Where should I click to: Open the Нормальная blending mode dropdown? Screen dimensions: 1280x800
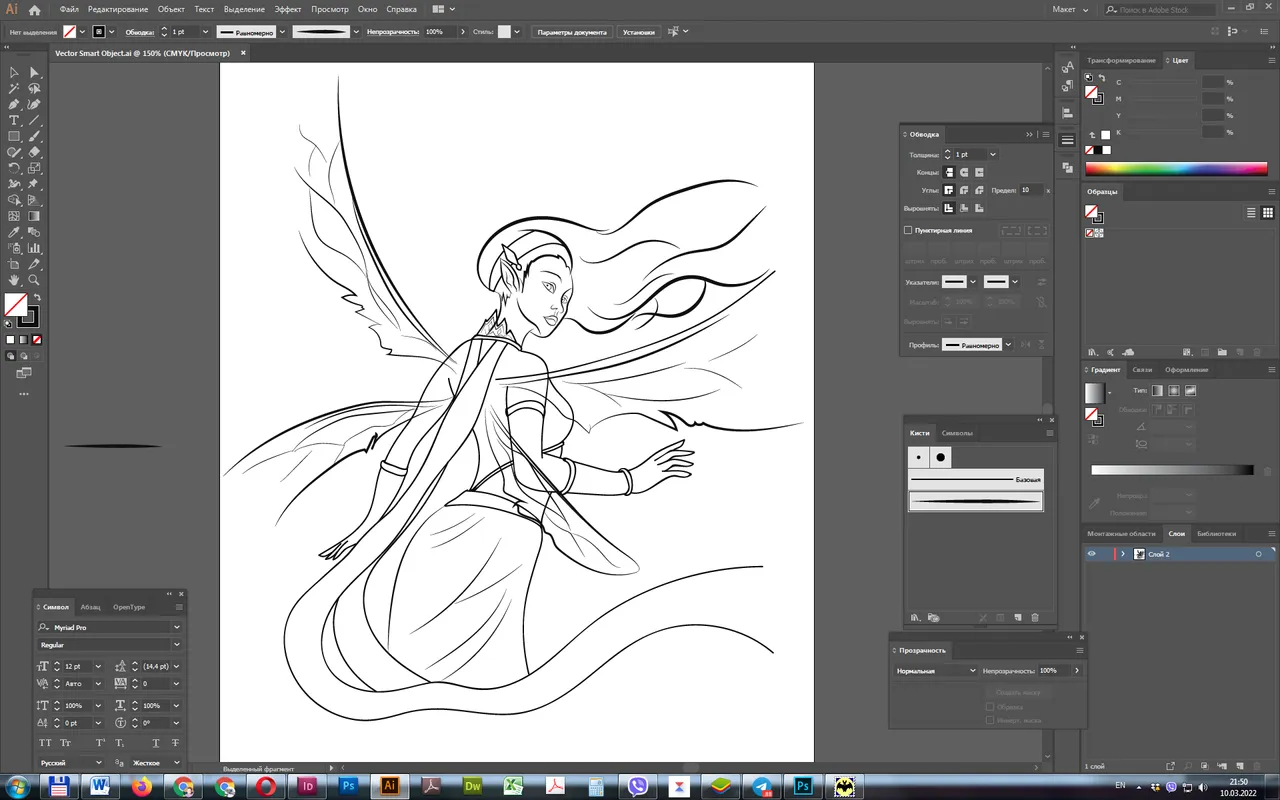[936, 671]
